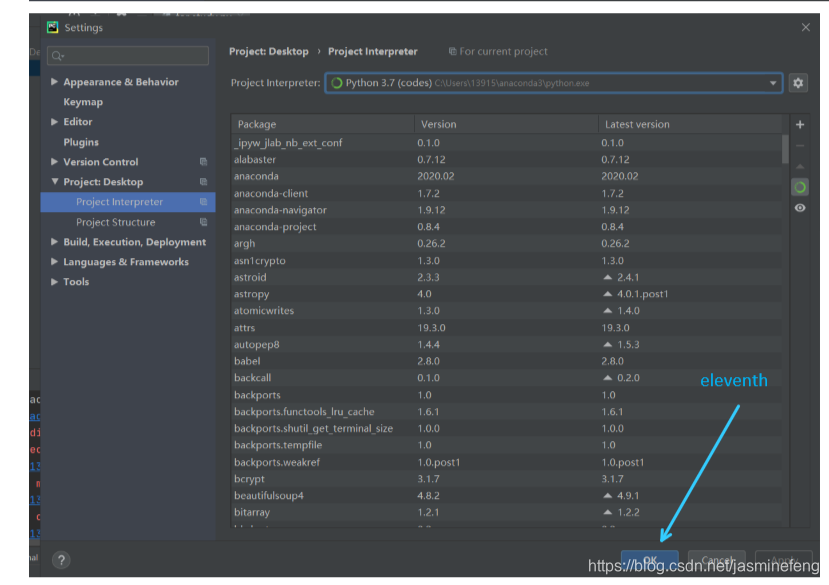Image resolution: width=829 pixels, height=585 pixels.
Task: Click the upgrade arrow next to beautifulsoup4 4.9.1
Action: coord(607,496)
